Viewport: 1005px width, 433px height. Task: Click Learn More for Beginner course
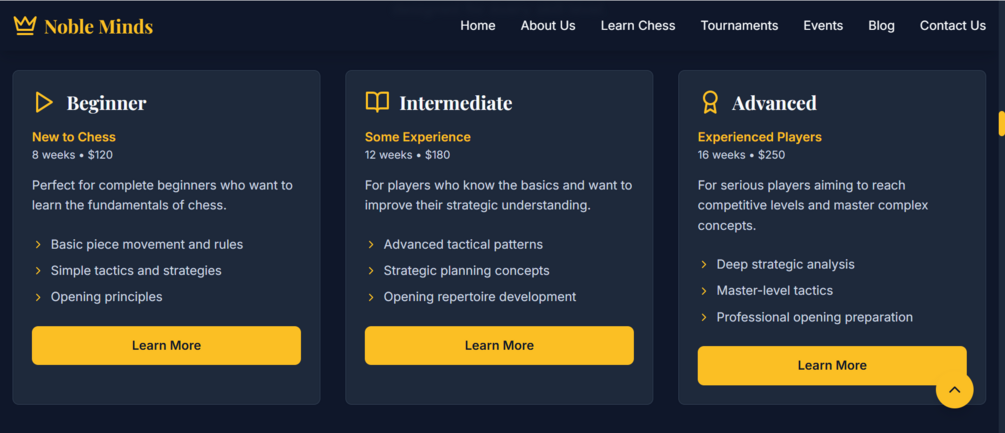point(166,345)
